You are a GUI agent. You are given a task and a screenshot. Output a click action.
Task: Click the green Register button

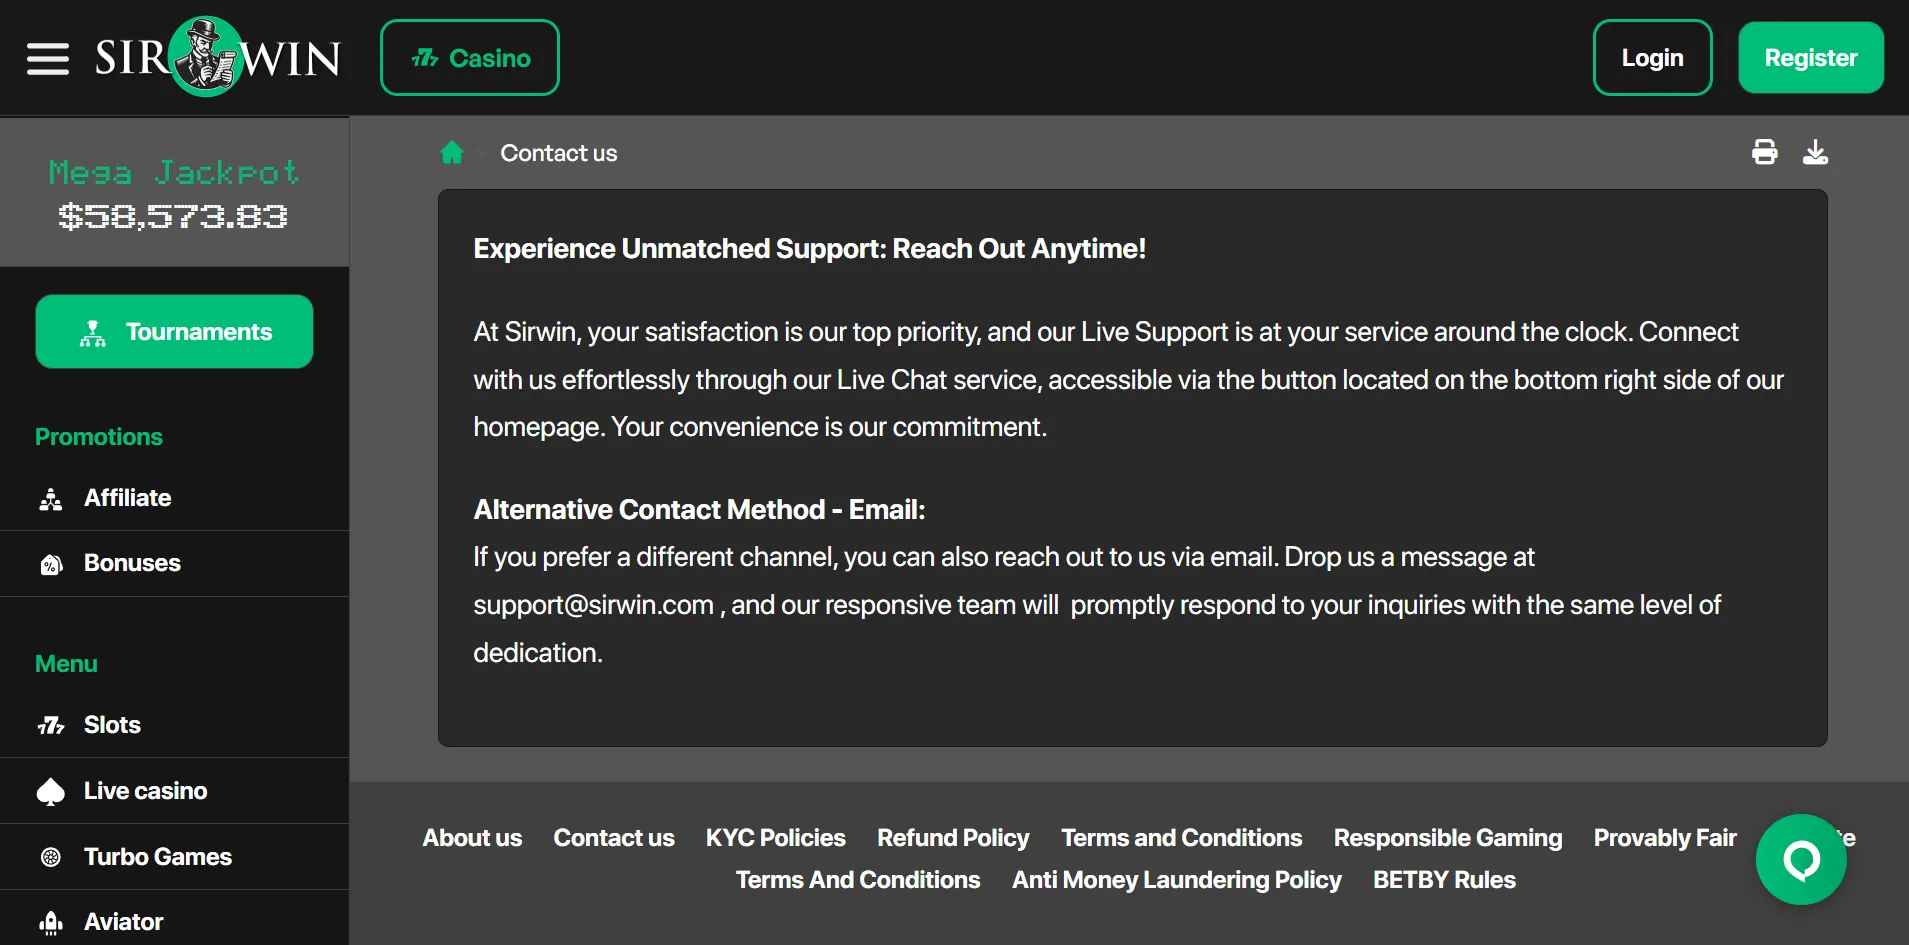(x=1810, y=58)
